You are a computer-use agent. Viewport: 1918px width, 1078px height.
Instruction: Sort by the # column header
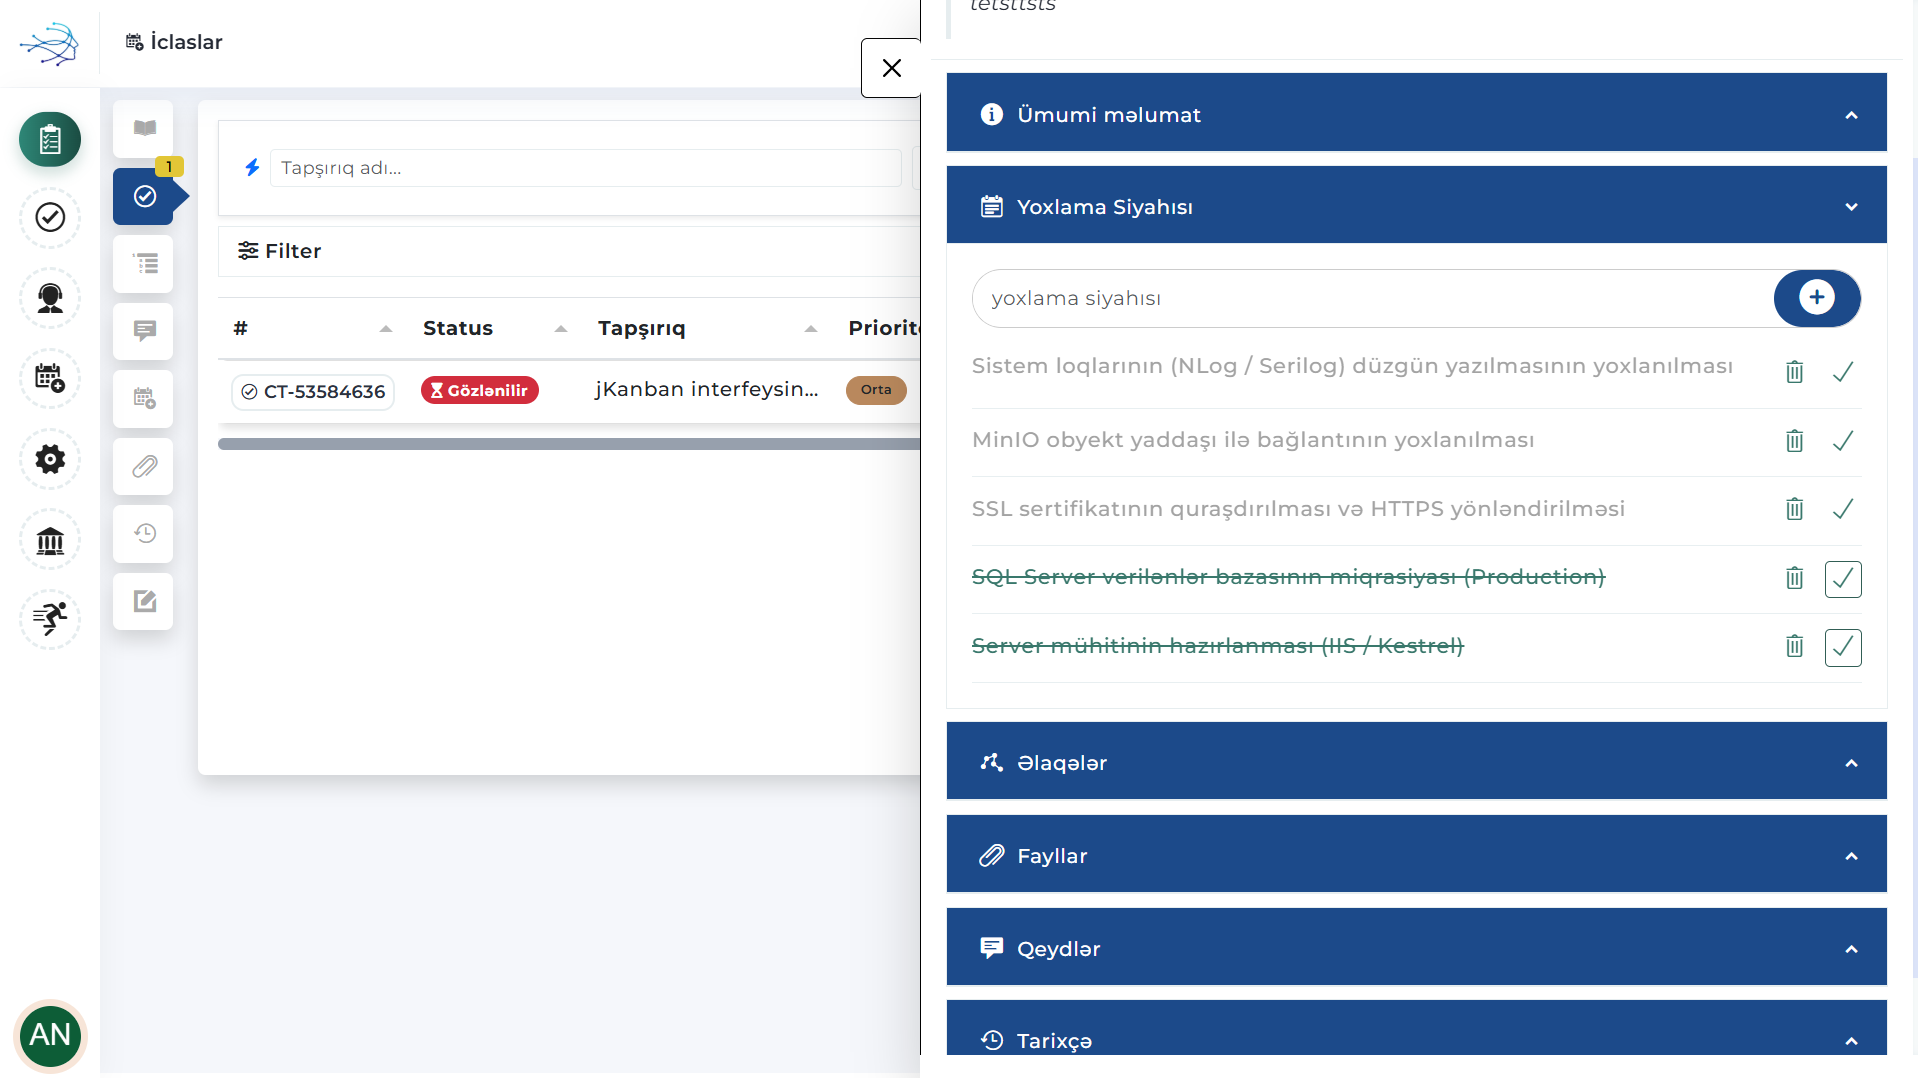[x=312, y=328]
